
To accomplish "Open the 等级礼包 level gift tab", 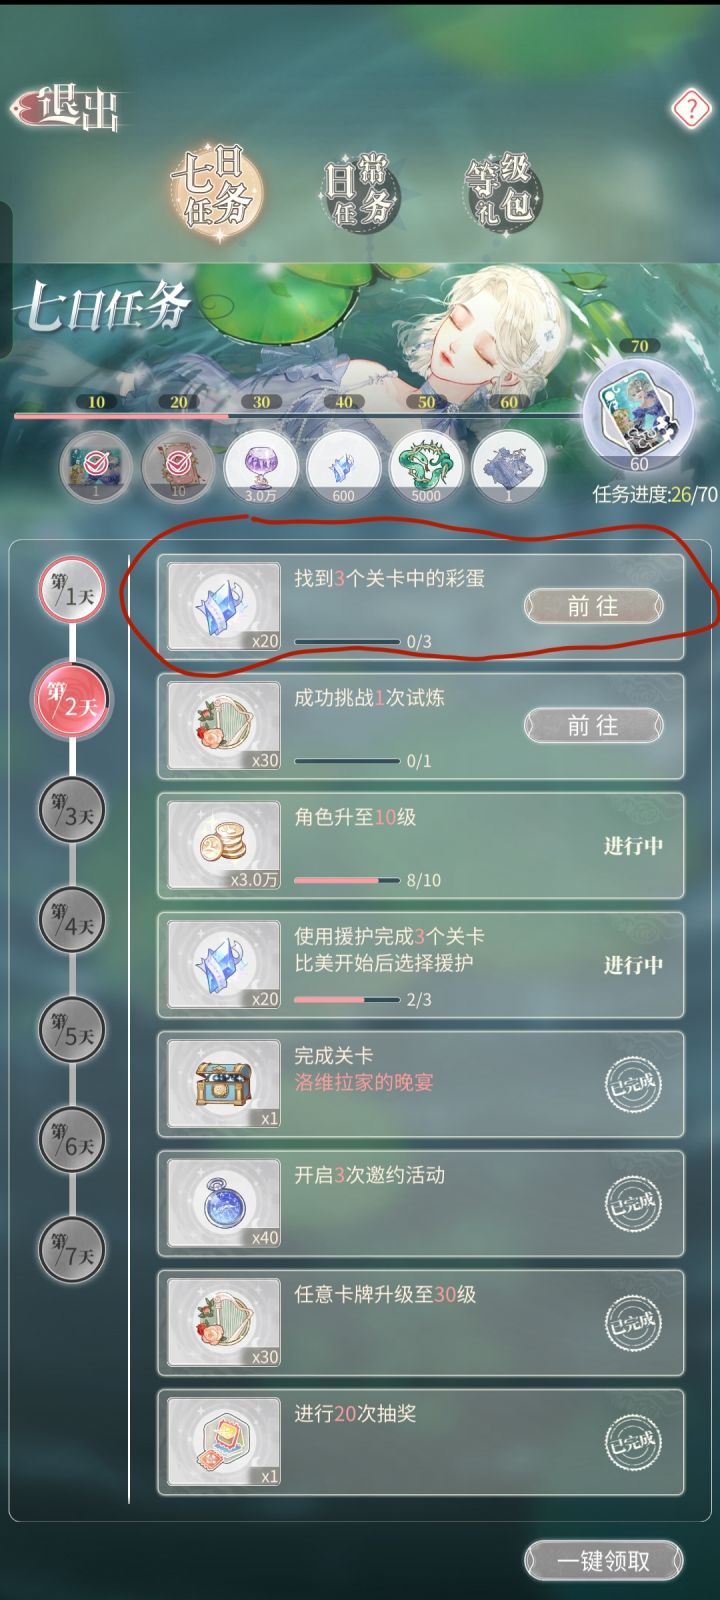I will pos(499,189).
